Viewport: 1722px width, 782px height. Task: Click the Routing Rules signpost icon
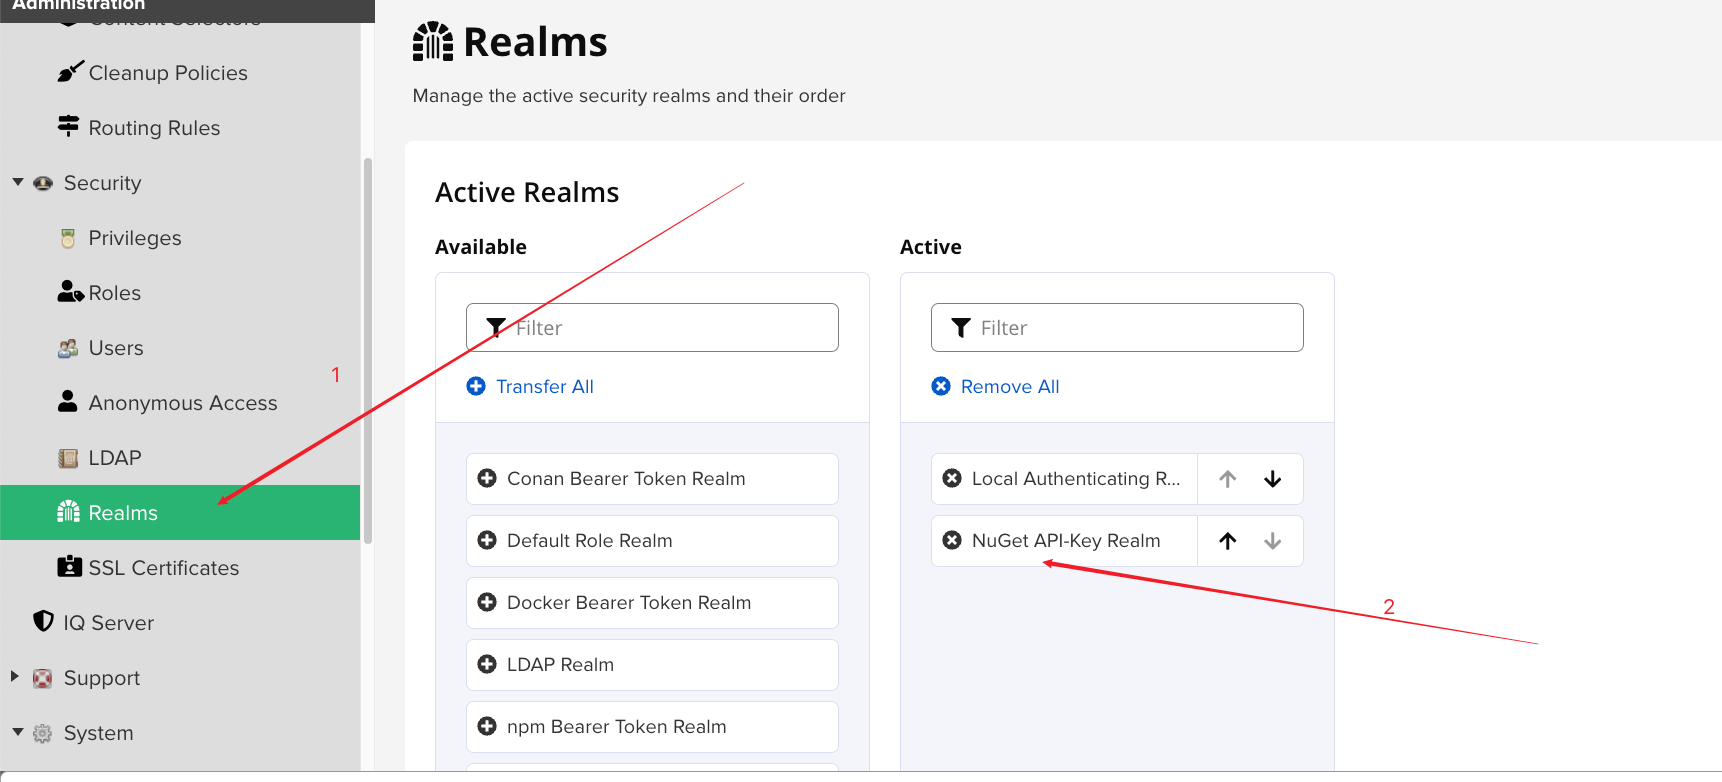pyautogui.click(x=68, y=127)
